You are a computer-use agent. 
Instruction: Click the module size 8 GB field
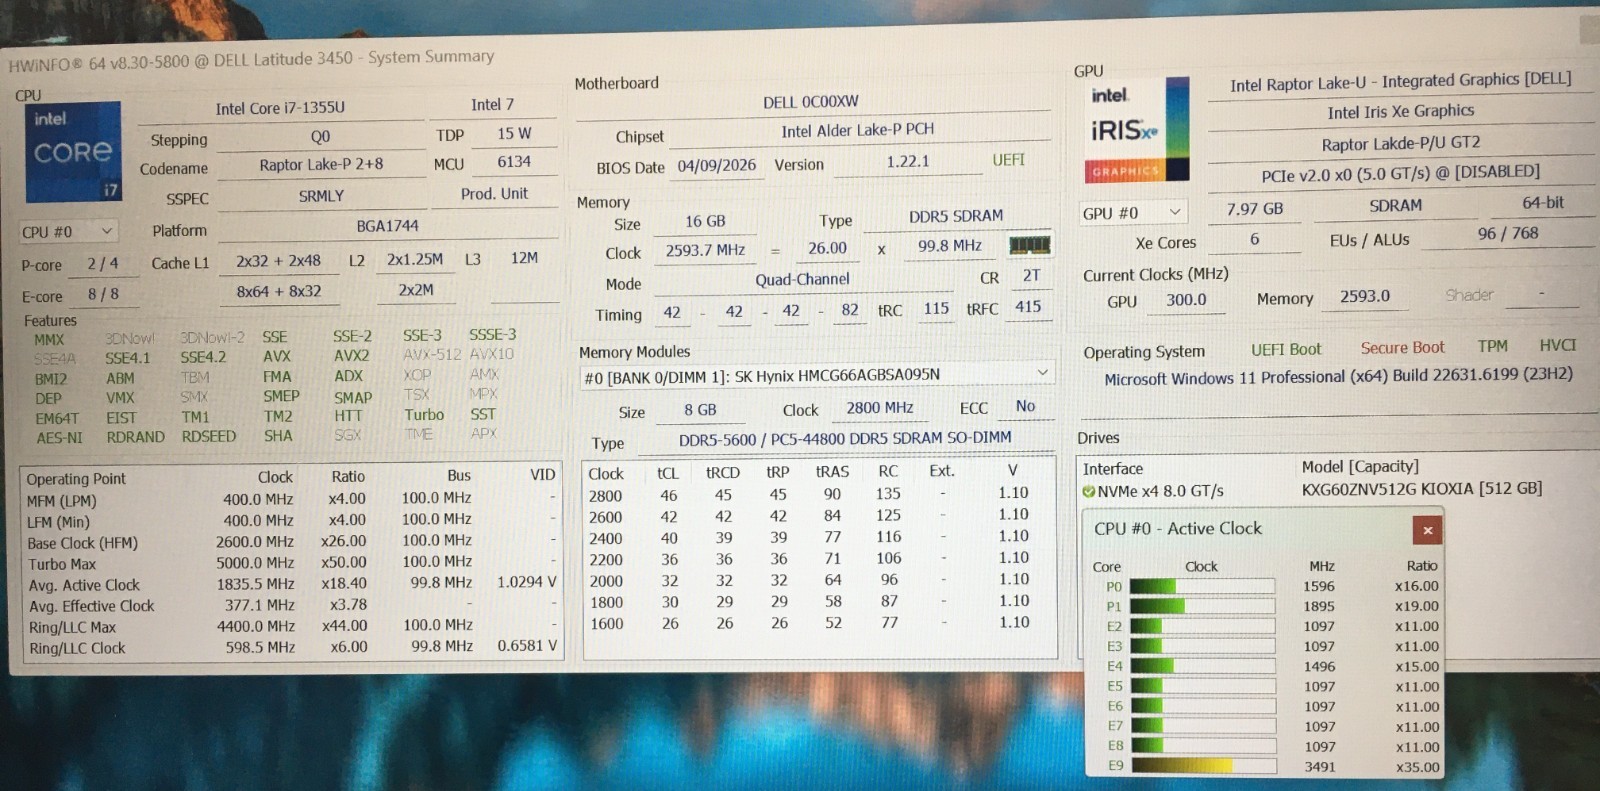click(x=700, y=410)
